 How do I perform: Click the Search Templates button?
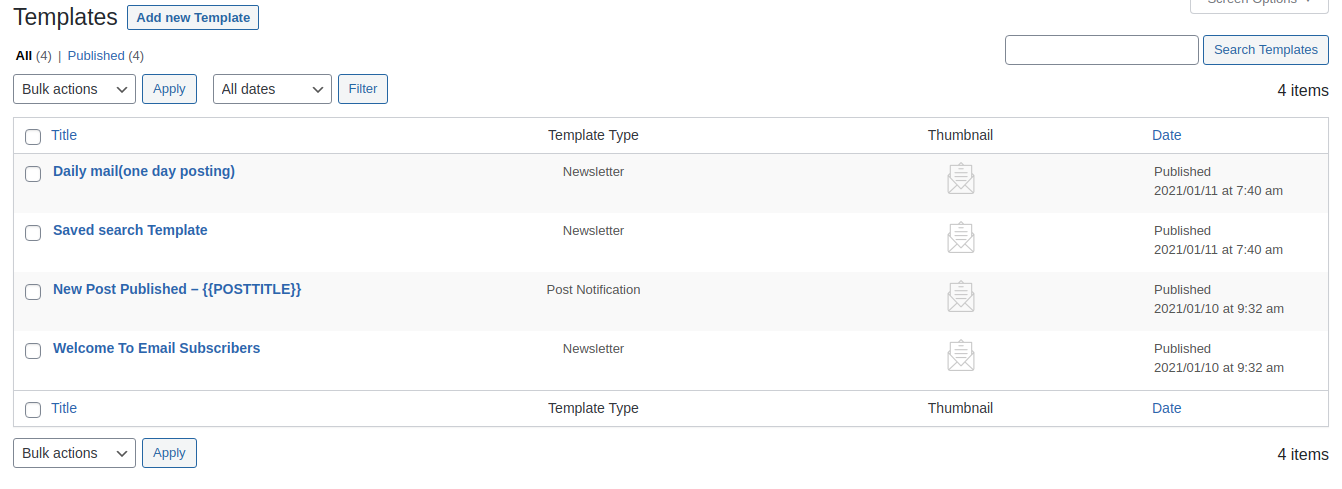[x=1266, y=50]
